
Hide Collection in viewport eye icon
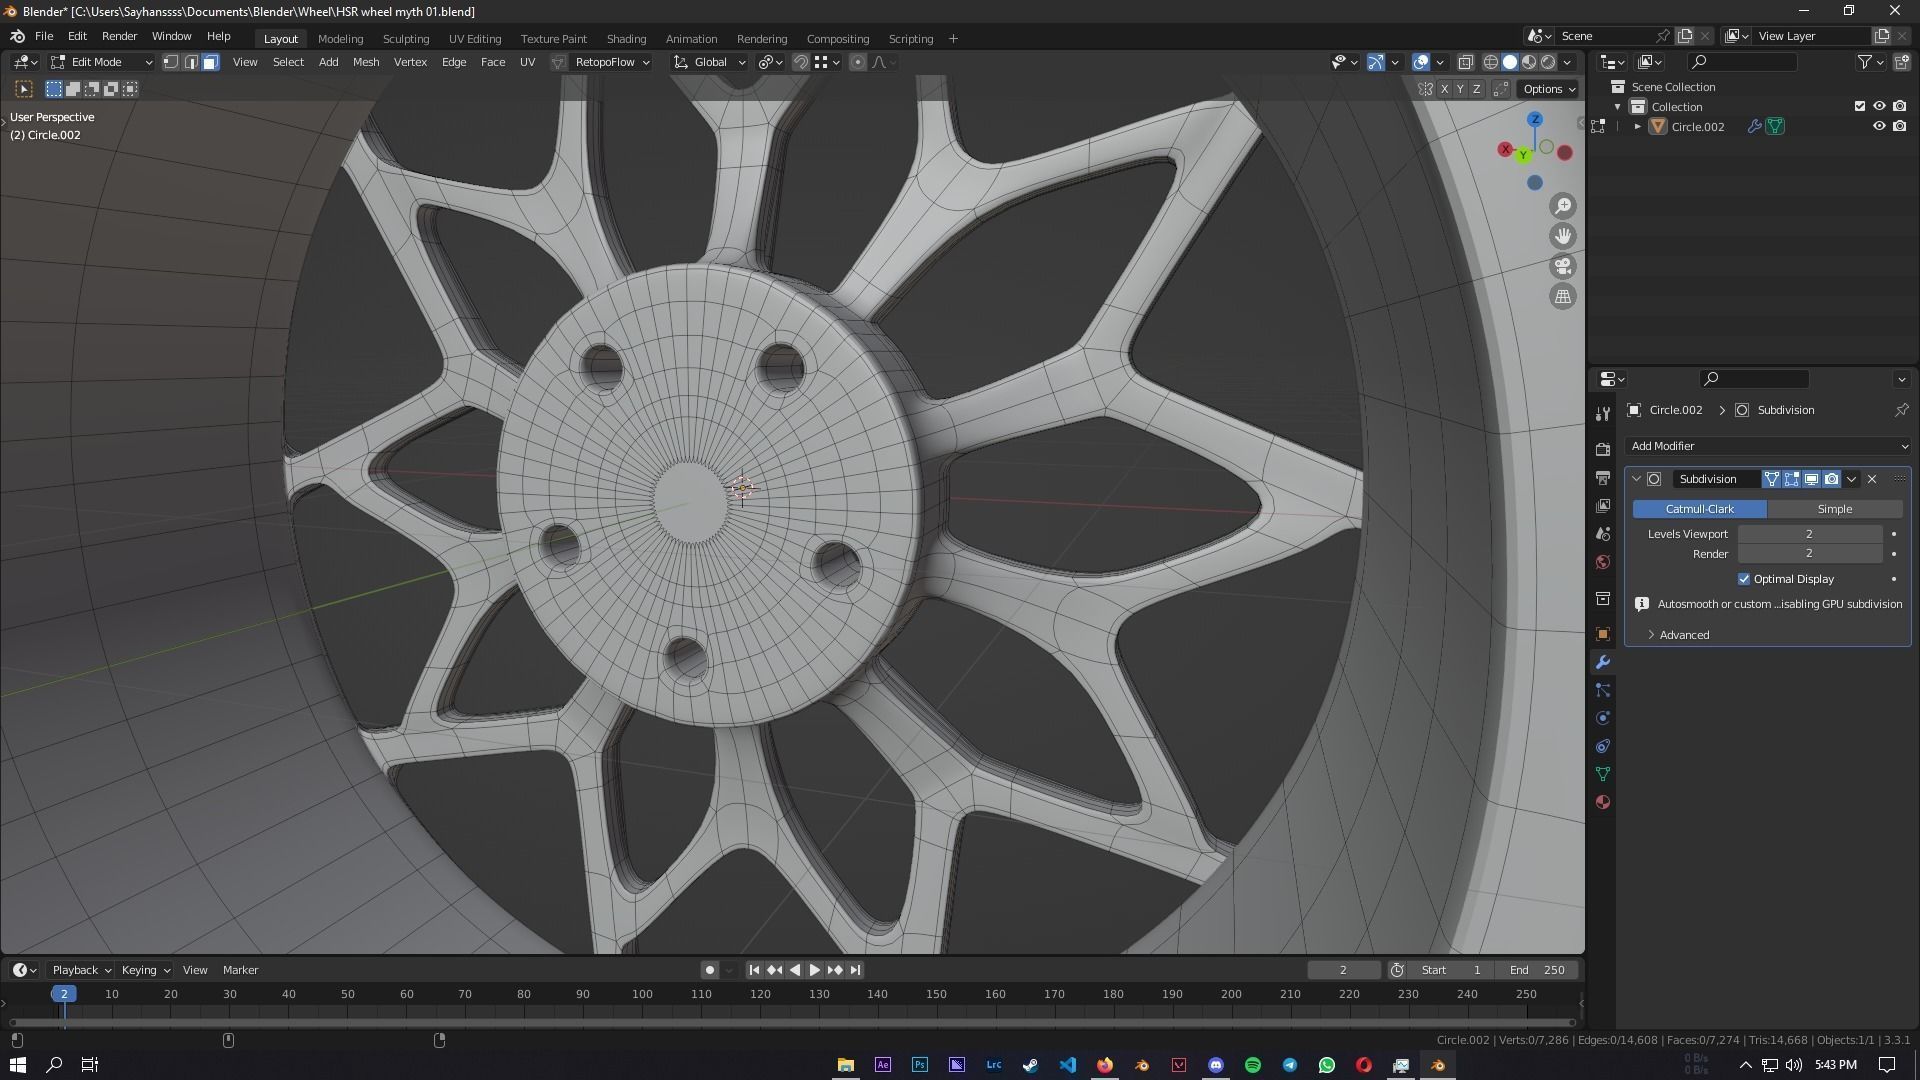click(x=1879, y=106)
